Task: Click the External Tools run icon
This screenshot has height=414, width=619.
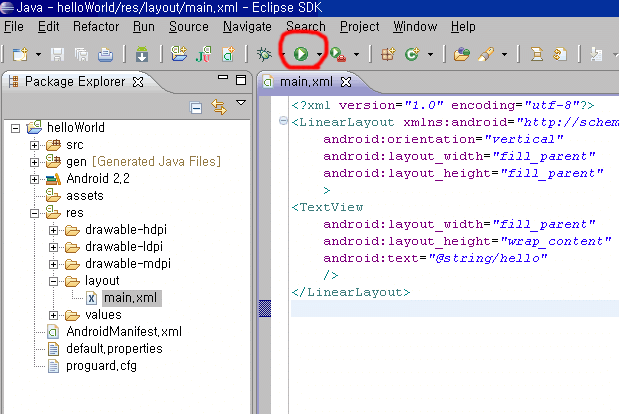Action: pyautogui.click(x=338, y=54)
